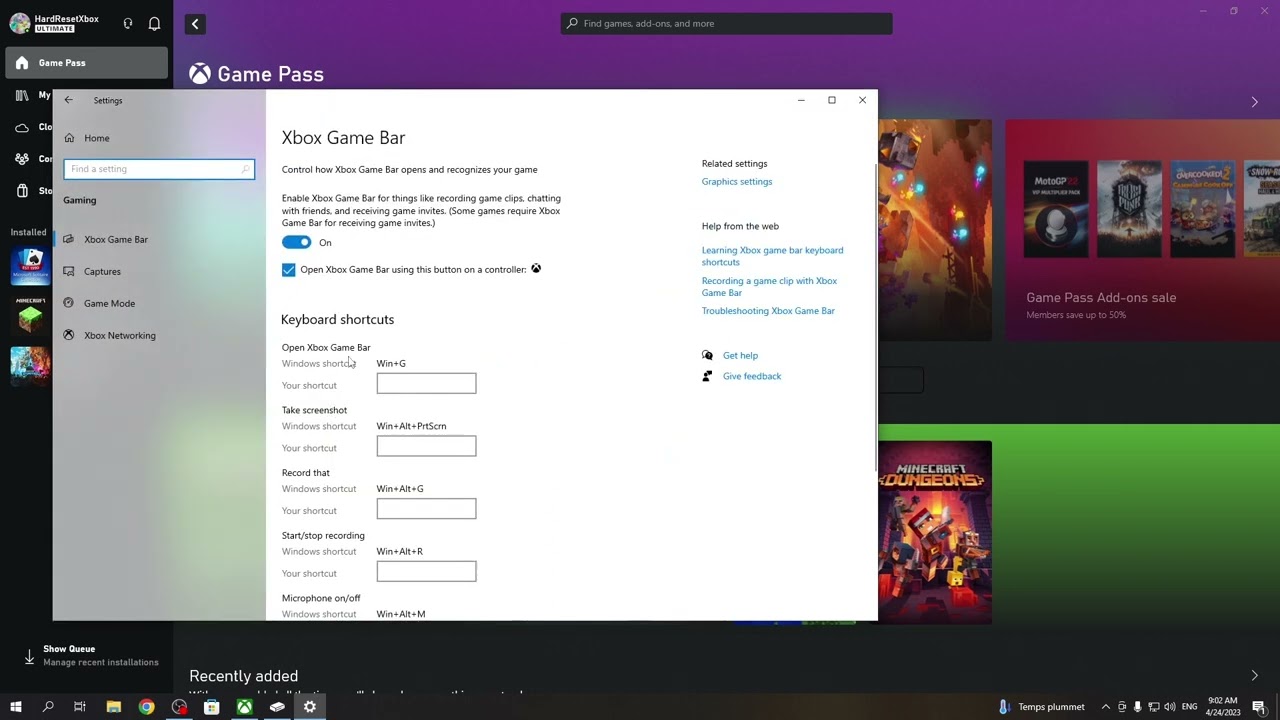Expand Recently added section arrow
Image resolution: width=1280 pixels, height=720 pixels.
(1255, 676)
